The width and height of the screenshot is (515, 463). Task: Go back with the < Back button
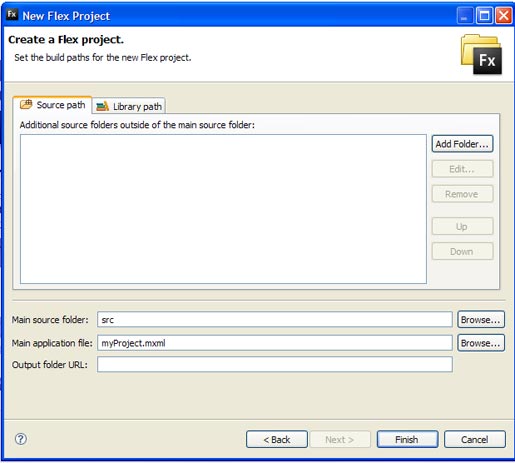pos(277,439)
